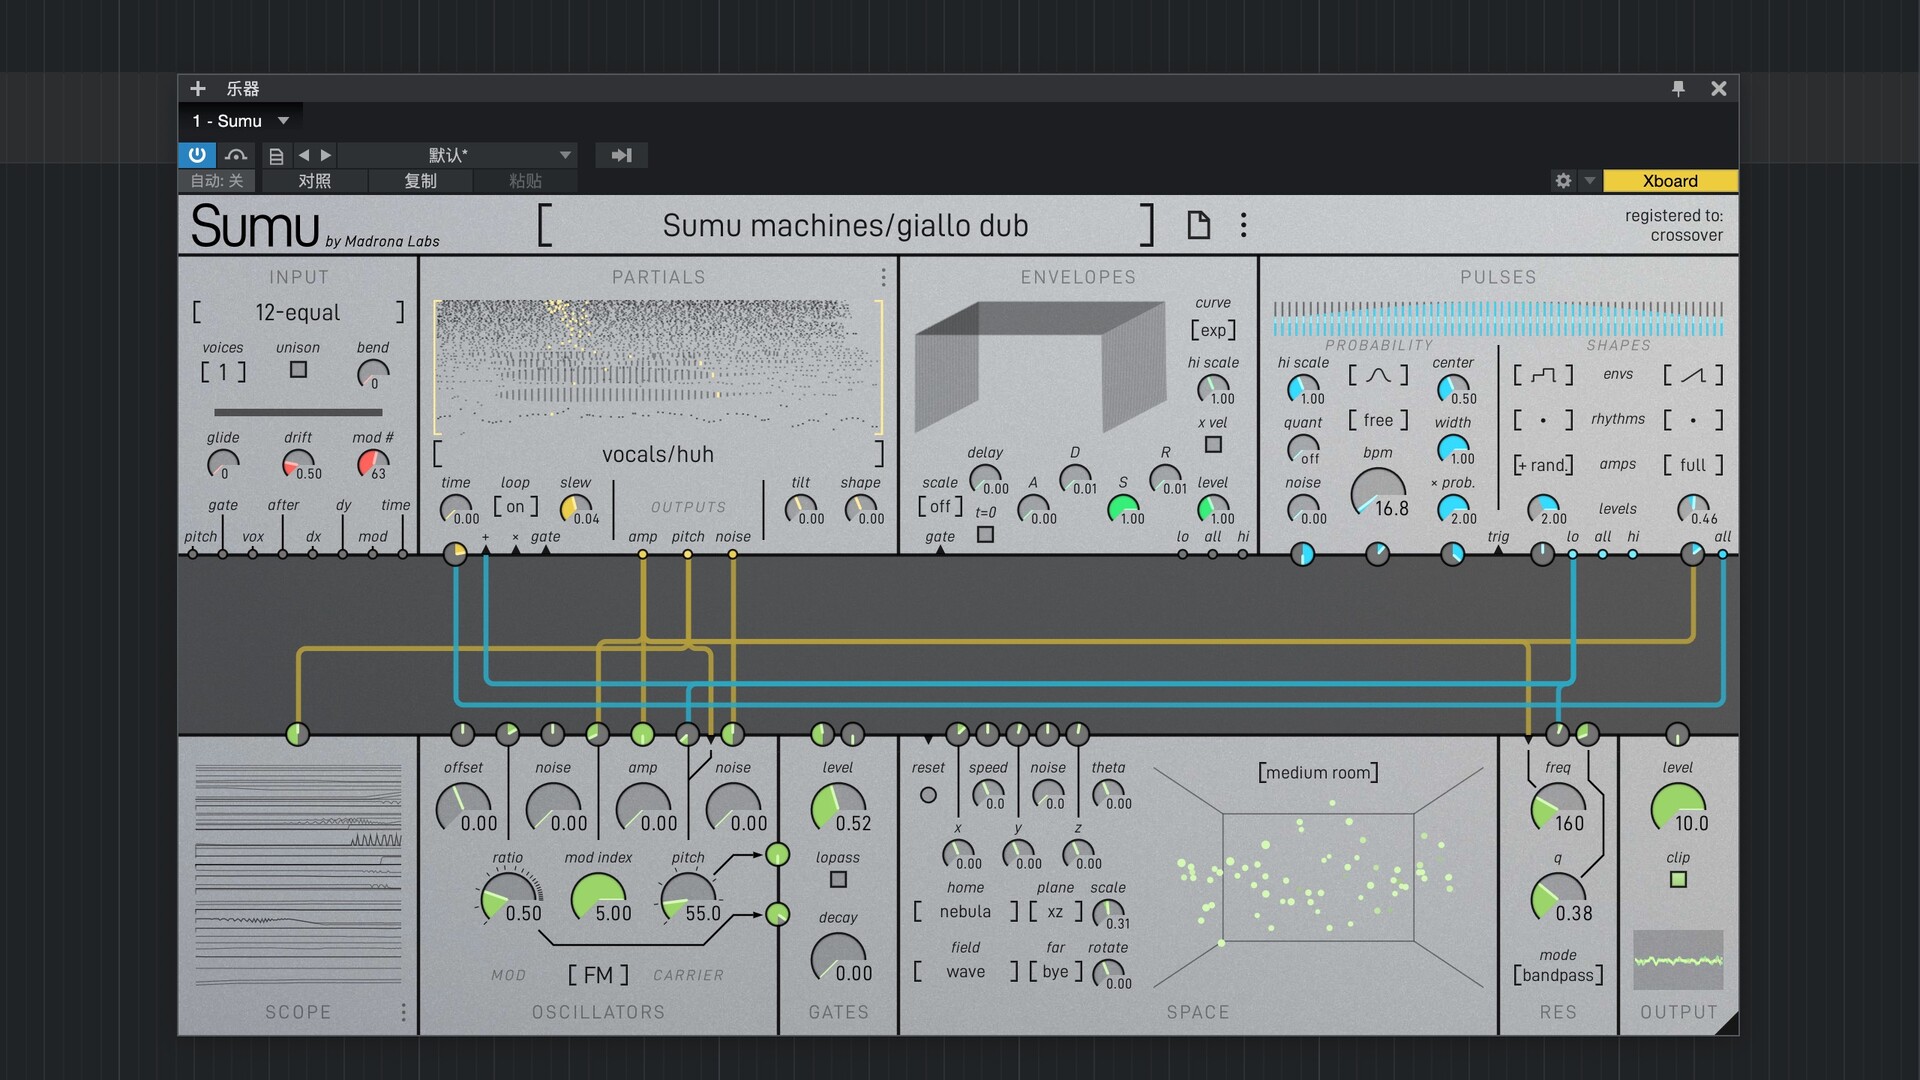Toggle the lopass checkbox in Gates
Viewport: 1920px width, 1080px height.
[838, 880]
